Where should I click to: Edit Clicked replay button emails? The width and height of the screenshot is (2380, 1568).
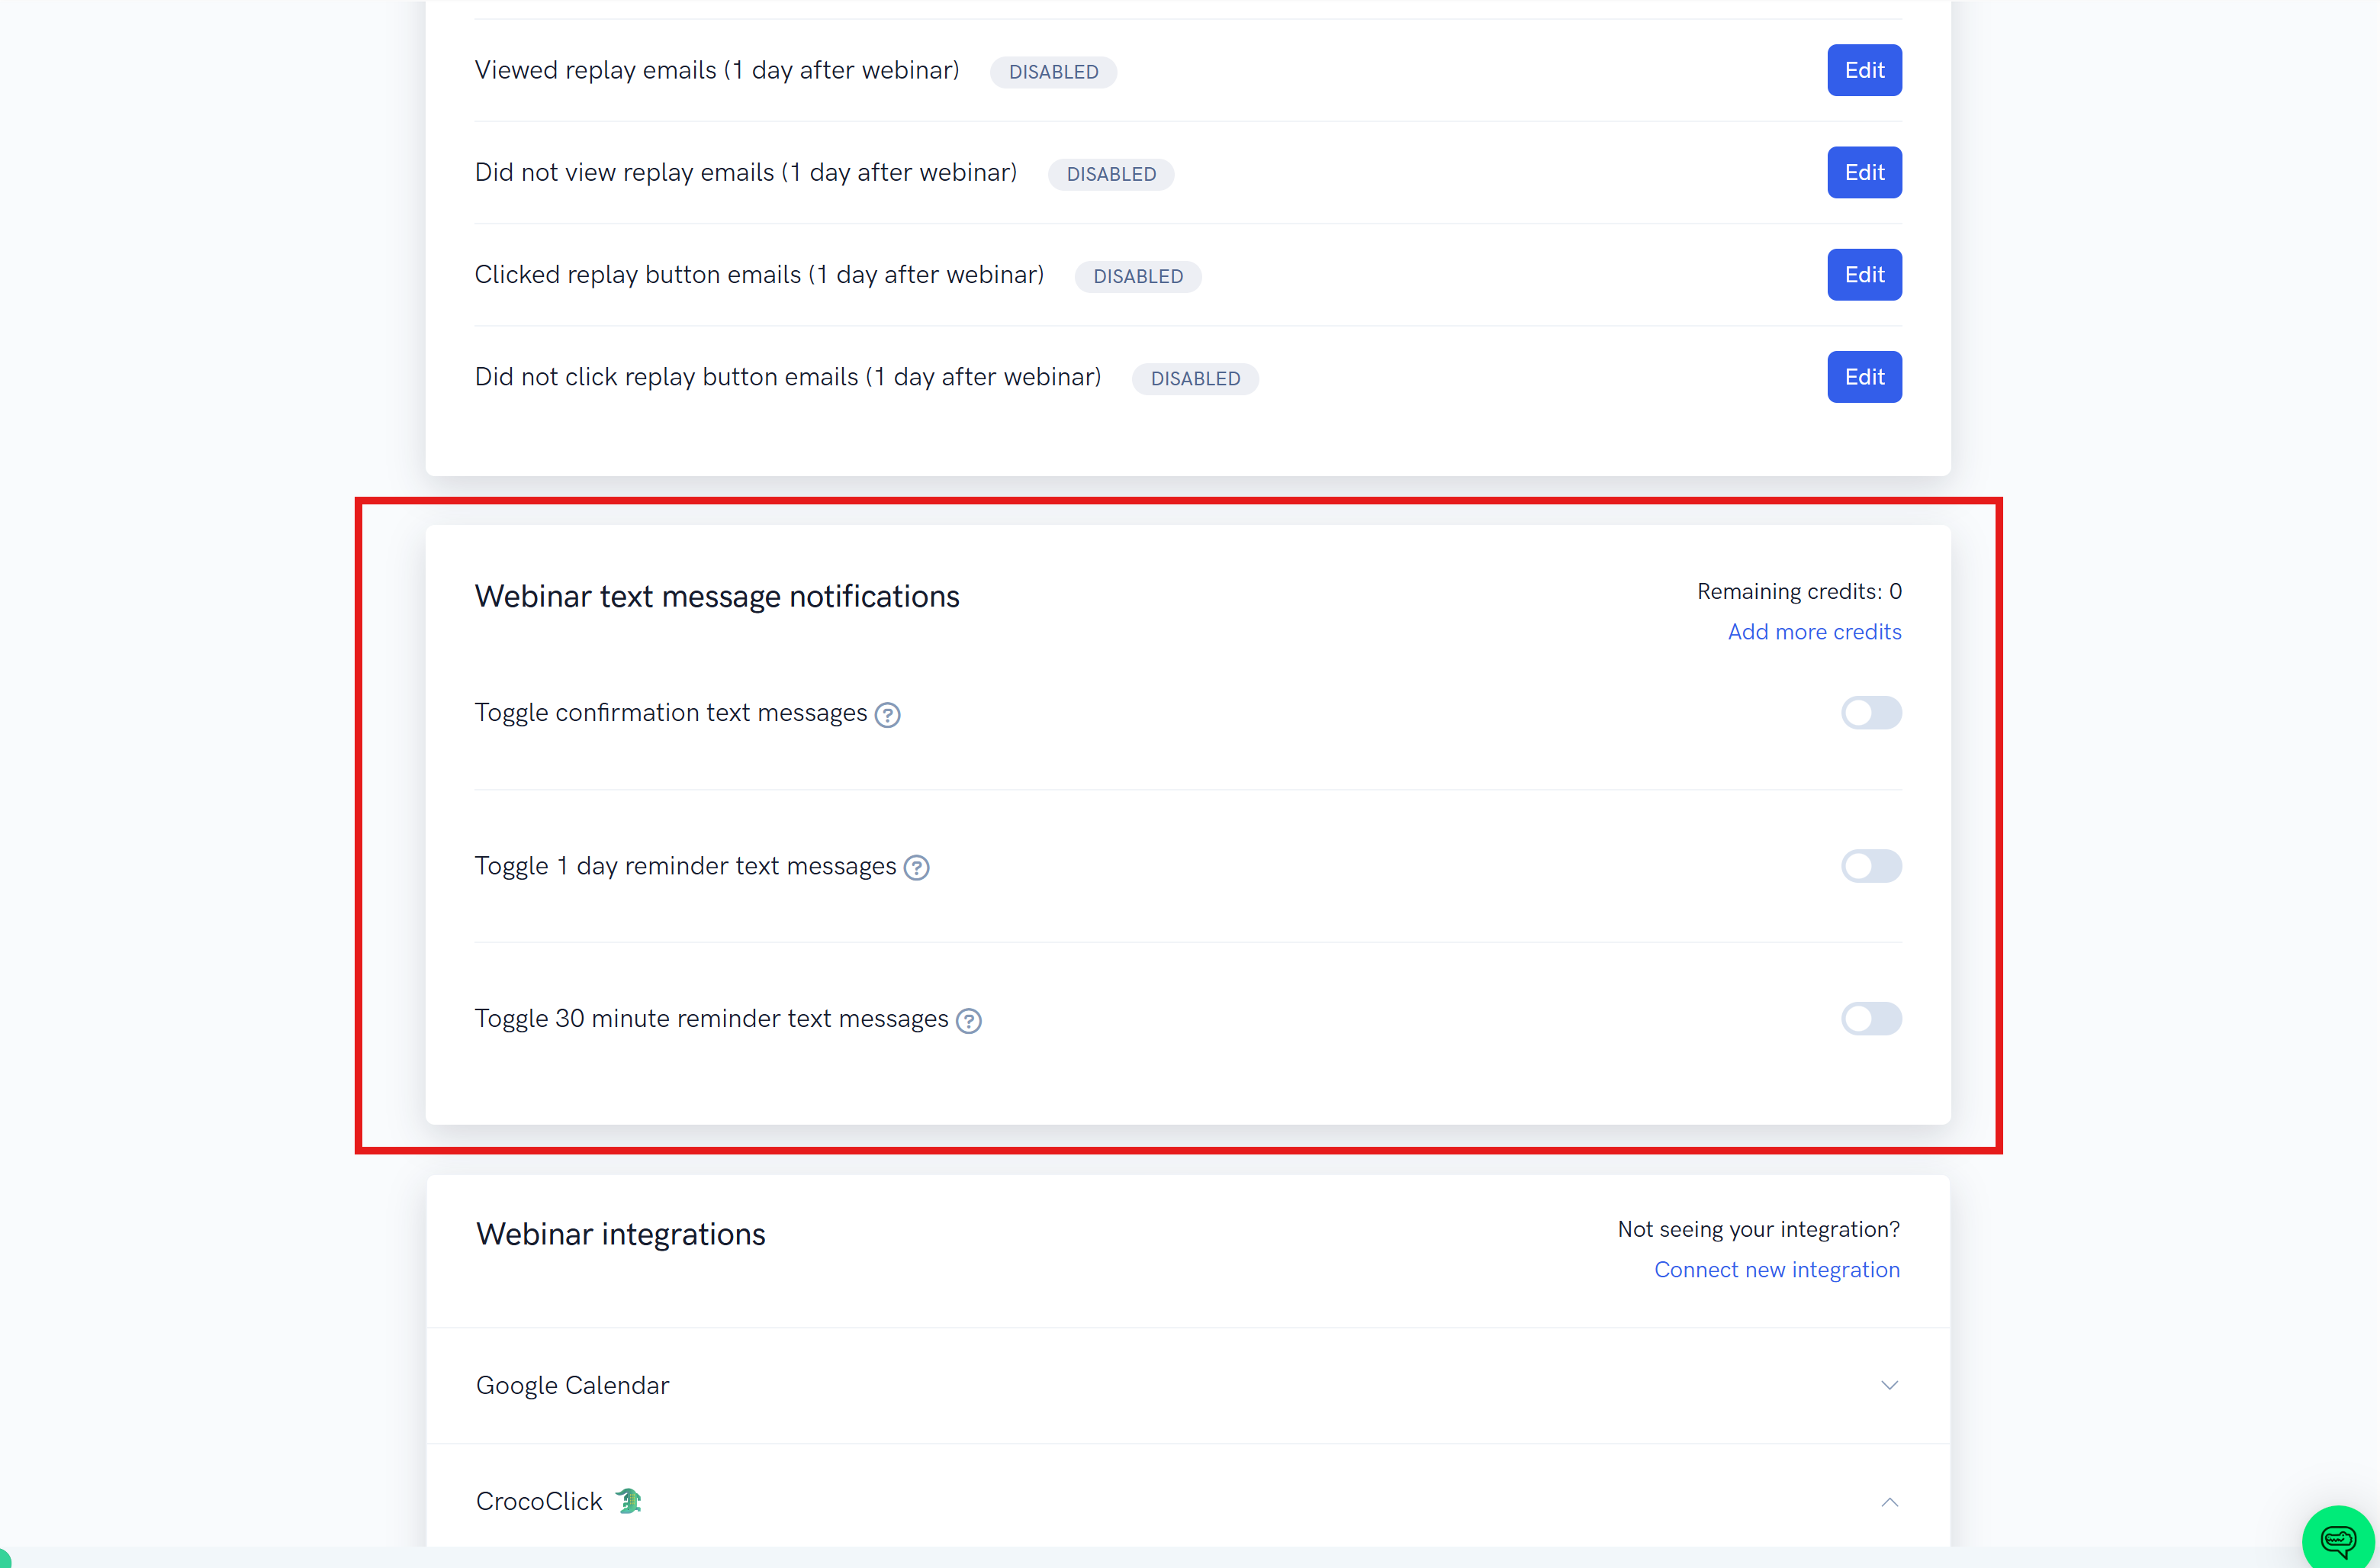[1864, 274]
